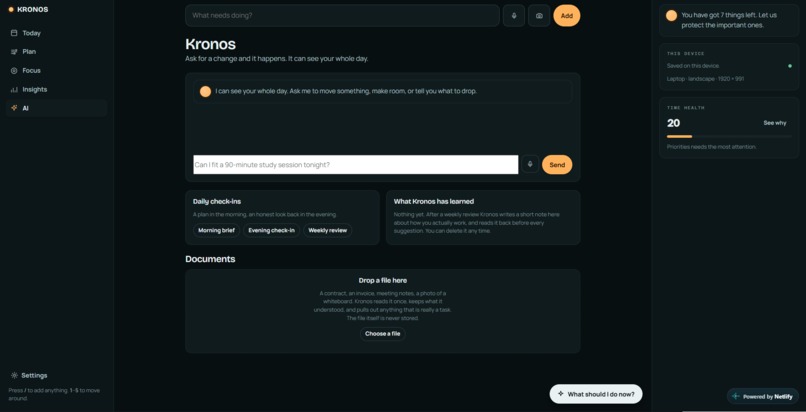Viewport: 806px width, 412px height.
Task: Click the Documents heading
Action: (x=210, y=259)
